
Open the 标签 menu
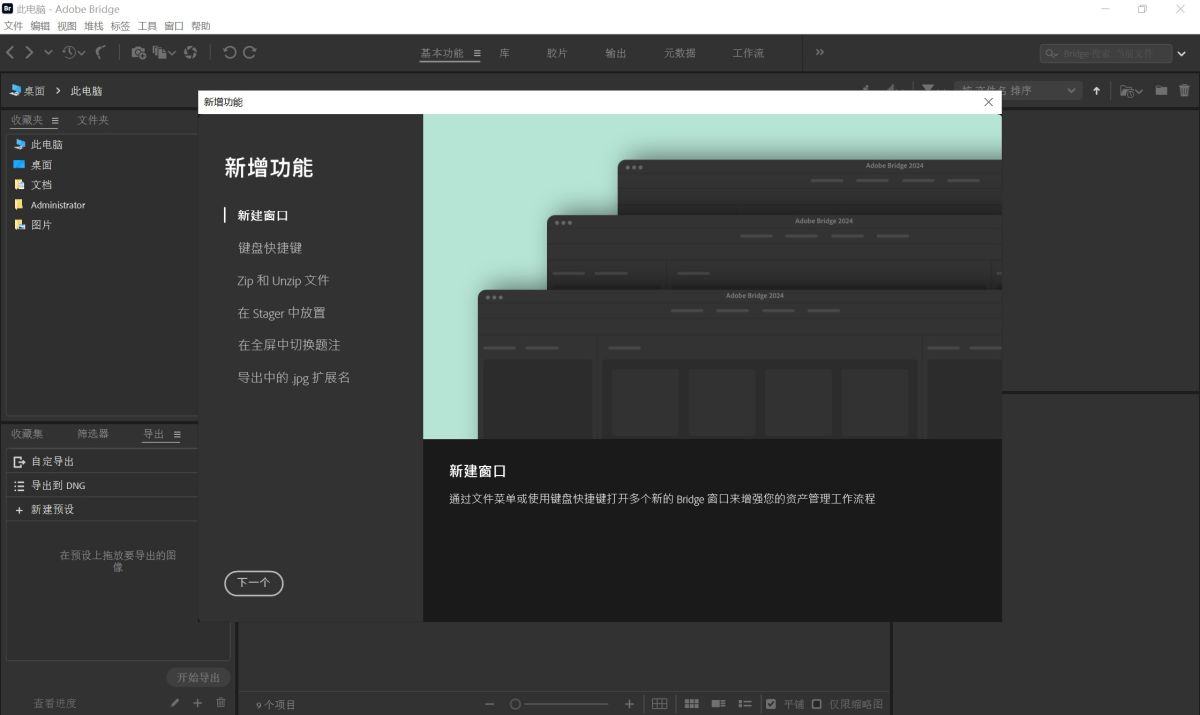pos(120,26)
